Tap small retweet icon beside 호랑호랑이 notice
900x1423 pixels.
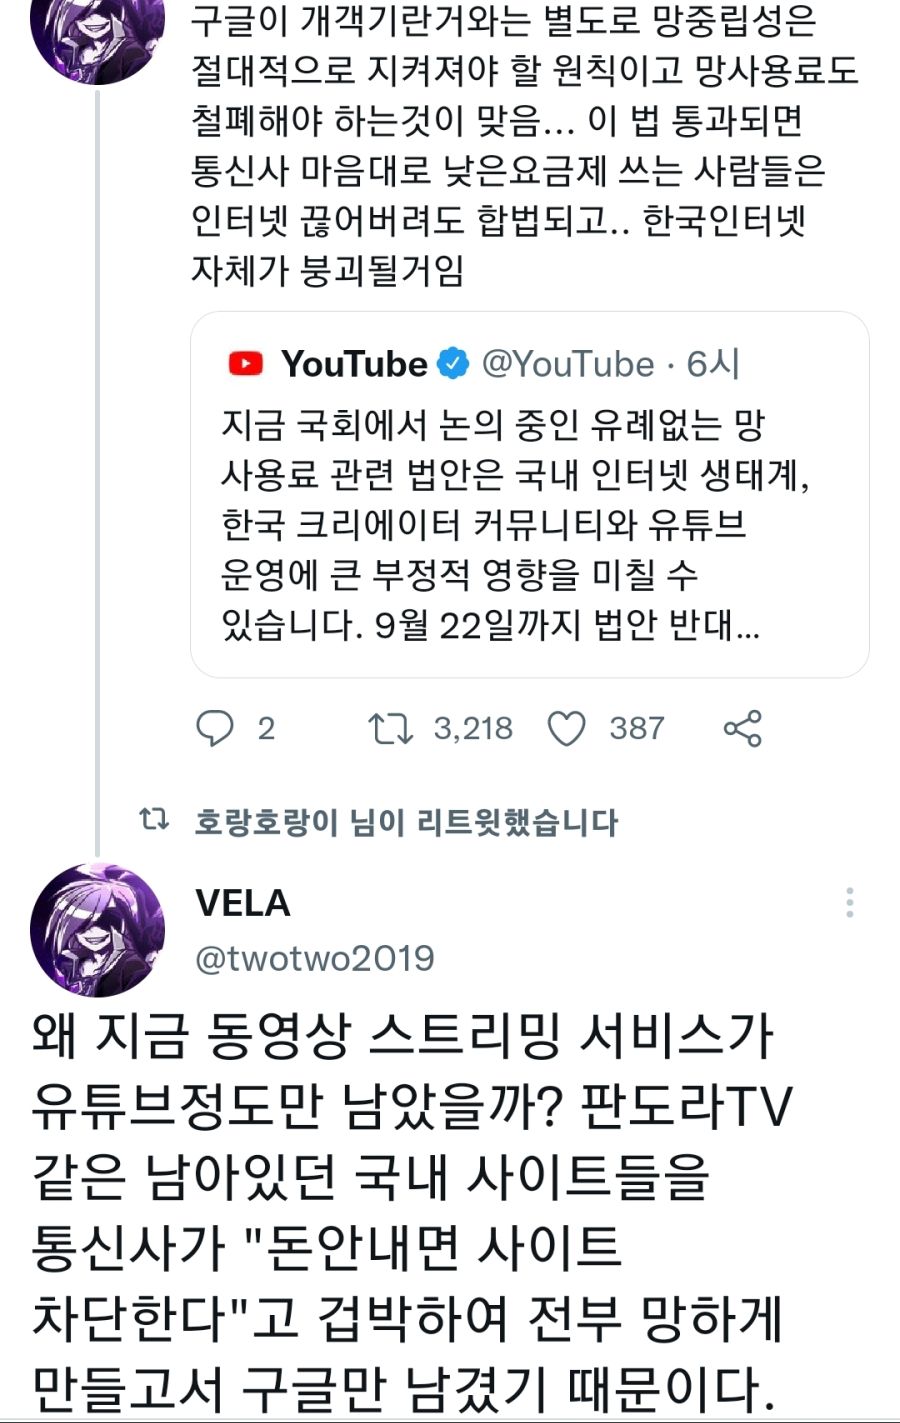(x=153, y=821)
